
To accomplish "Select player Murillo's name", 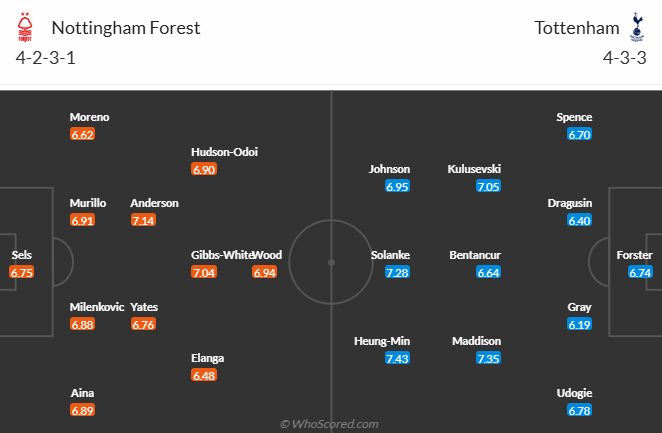I will coord(88,203).
